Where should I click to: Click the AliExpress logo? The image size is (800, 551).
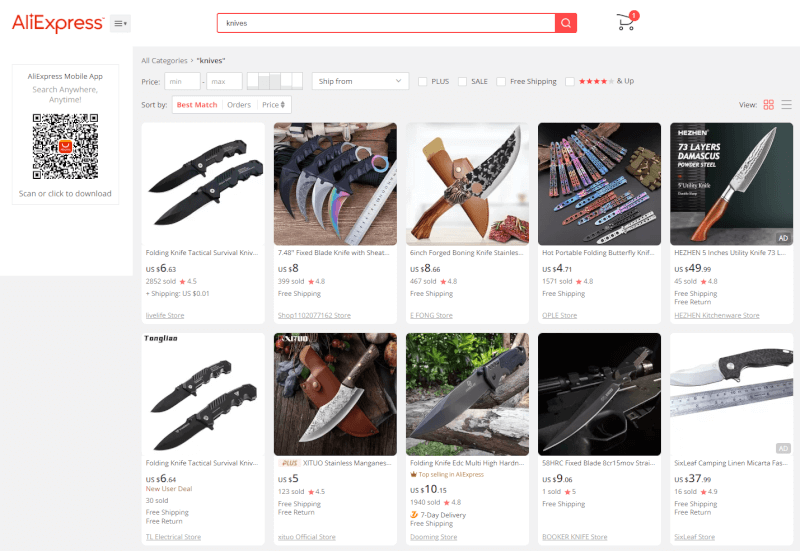[x=58, y=23]
